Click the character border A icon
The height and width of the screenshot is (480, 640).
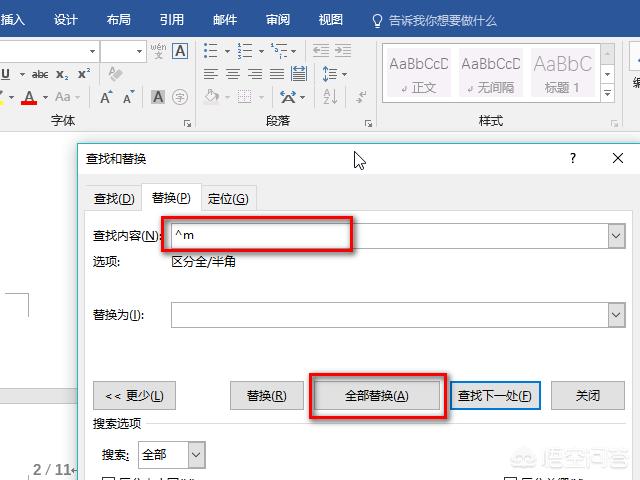click(x=180, y=51)
